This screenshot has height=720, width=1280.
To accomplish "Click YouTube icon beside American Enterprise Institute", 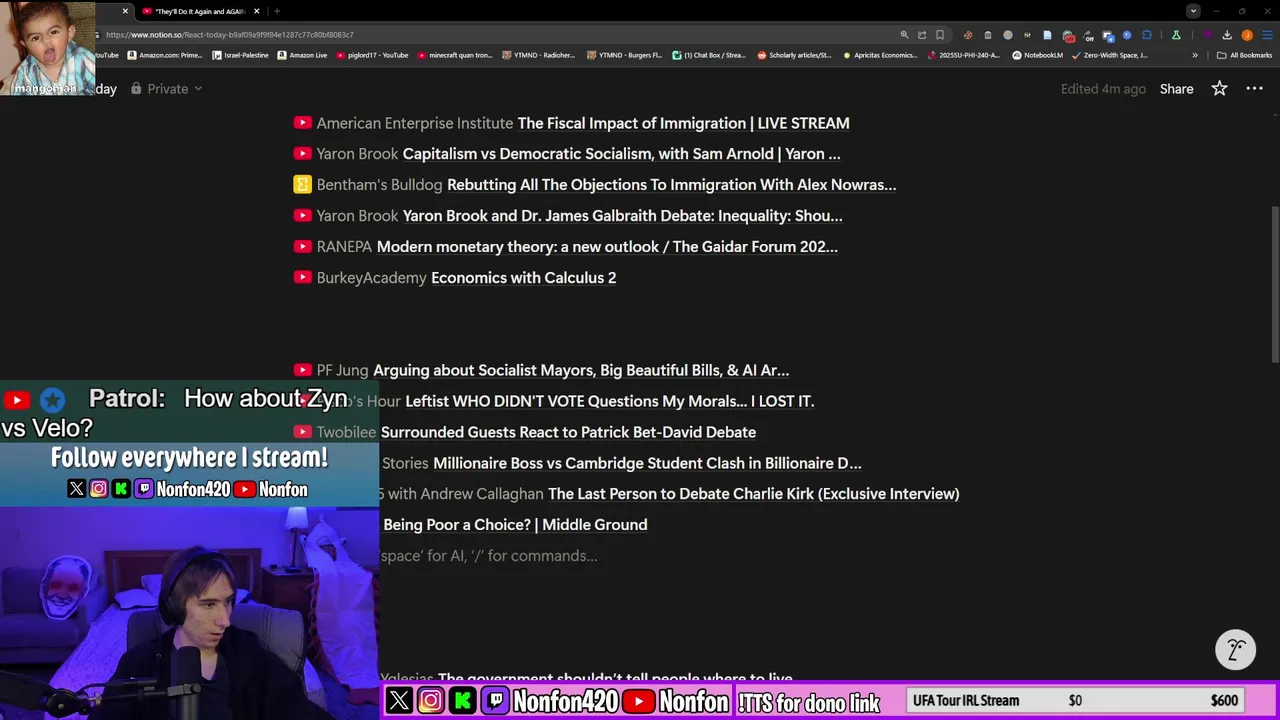I will [x=302, y=123].
